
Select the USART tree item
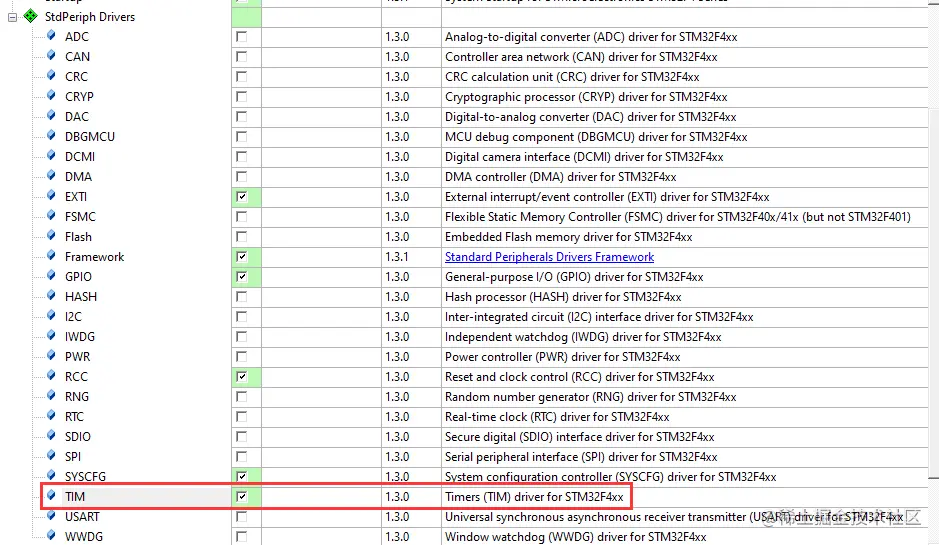(83, 516)
